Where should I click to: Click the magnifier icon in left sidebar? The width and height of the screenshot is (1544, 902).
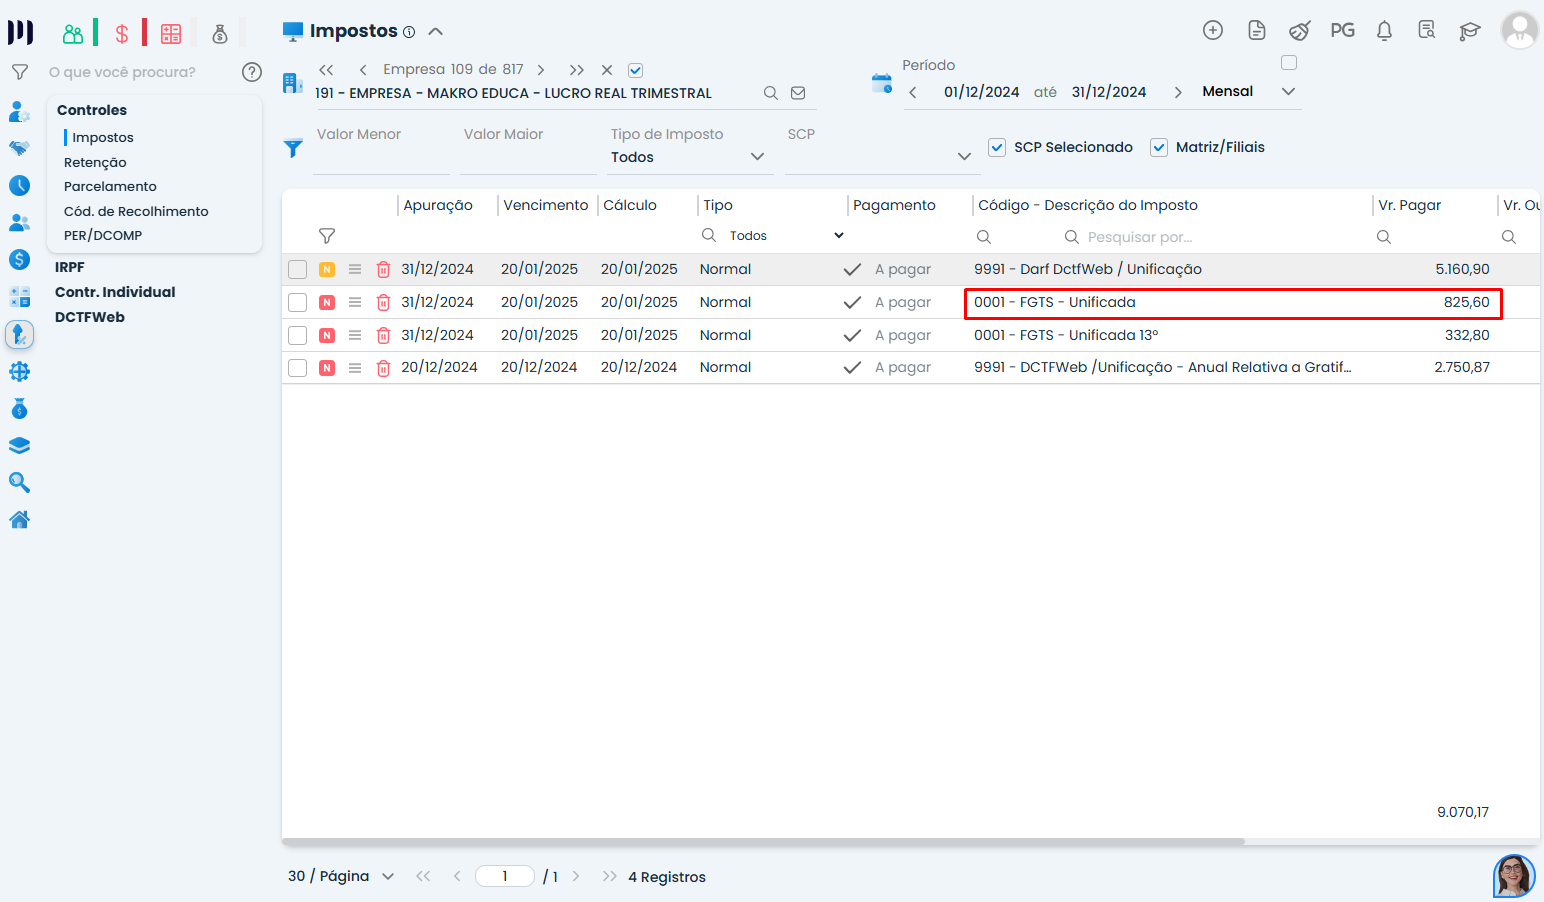pos(19,483)
